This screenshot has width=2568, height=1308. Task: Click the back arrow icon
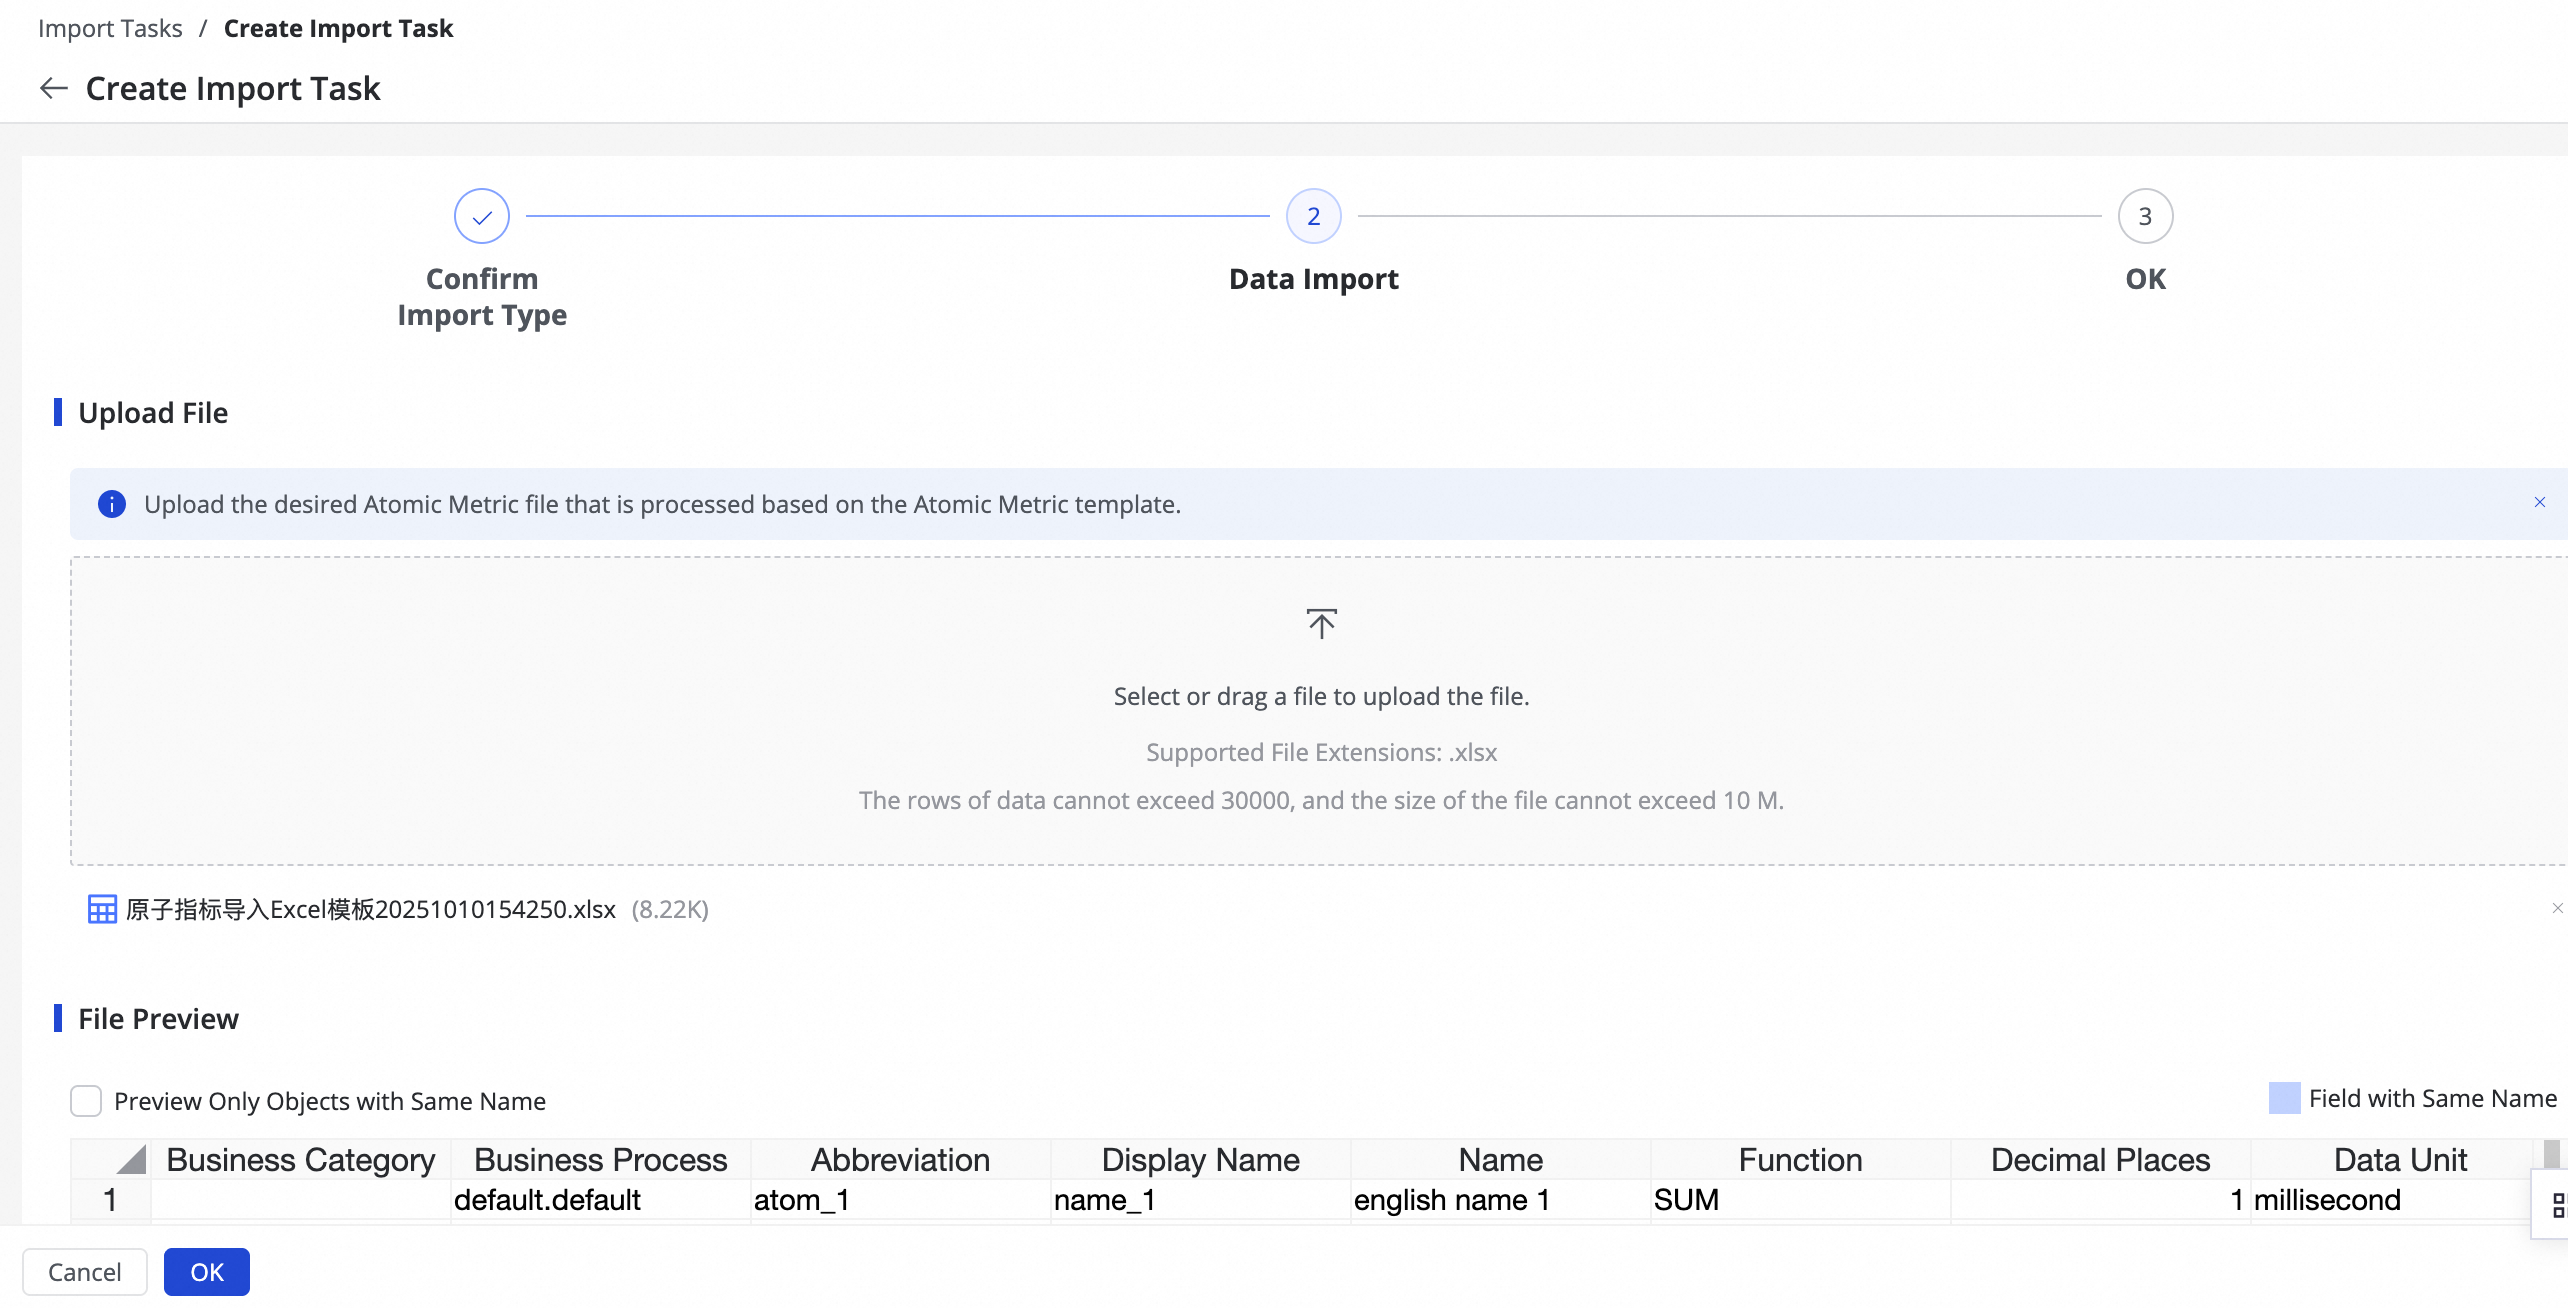tap(53, 89)
